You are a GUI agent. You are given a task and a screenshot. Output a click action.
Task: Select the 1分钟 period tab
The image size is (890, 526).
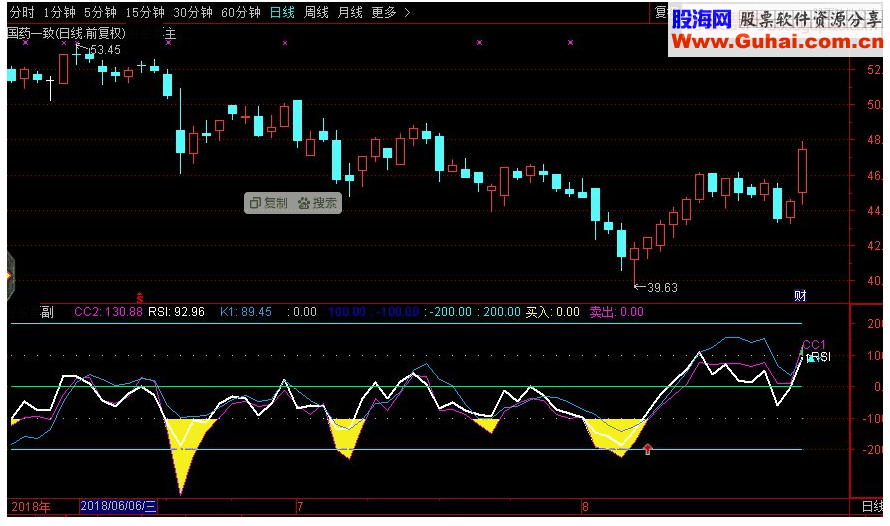(60, 12)
